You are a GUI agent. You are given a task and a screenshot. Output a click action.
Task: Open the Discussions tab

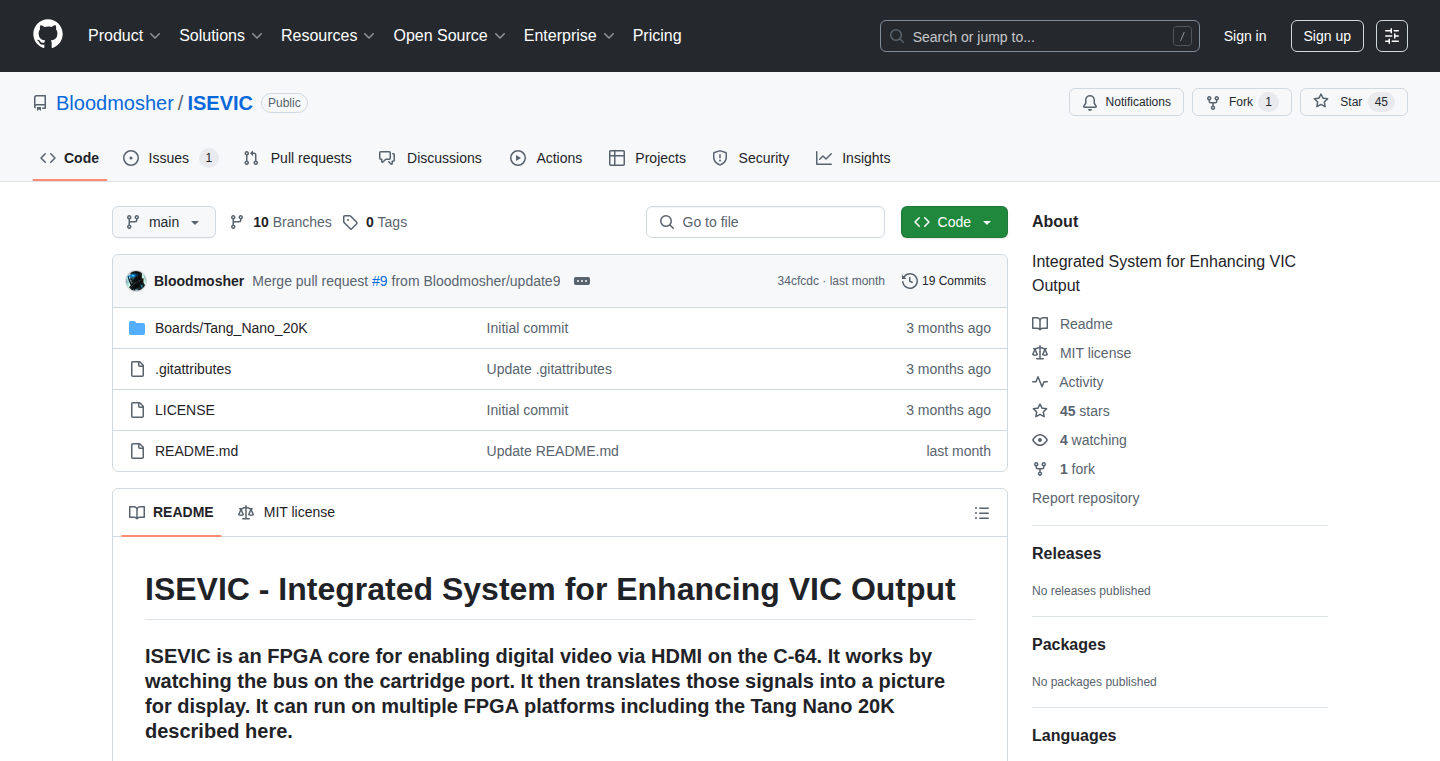pyautogui.click(x=430, y=158)
